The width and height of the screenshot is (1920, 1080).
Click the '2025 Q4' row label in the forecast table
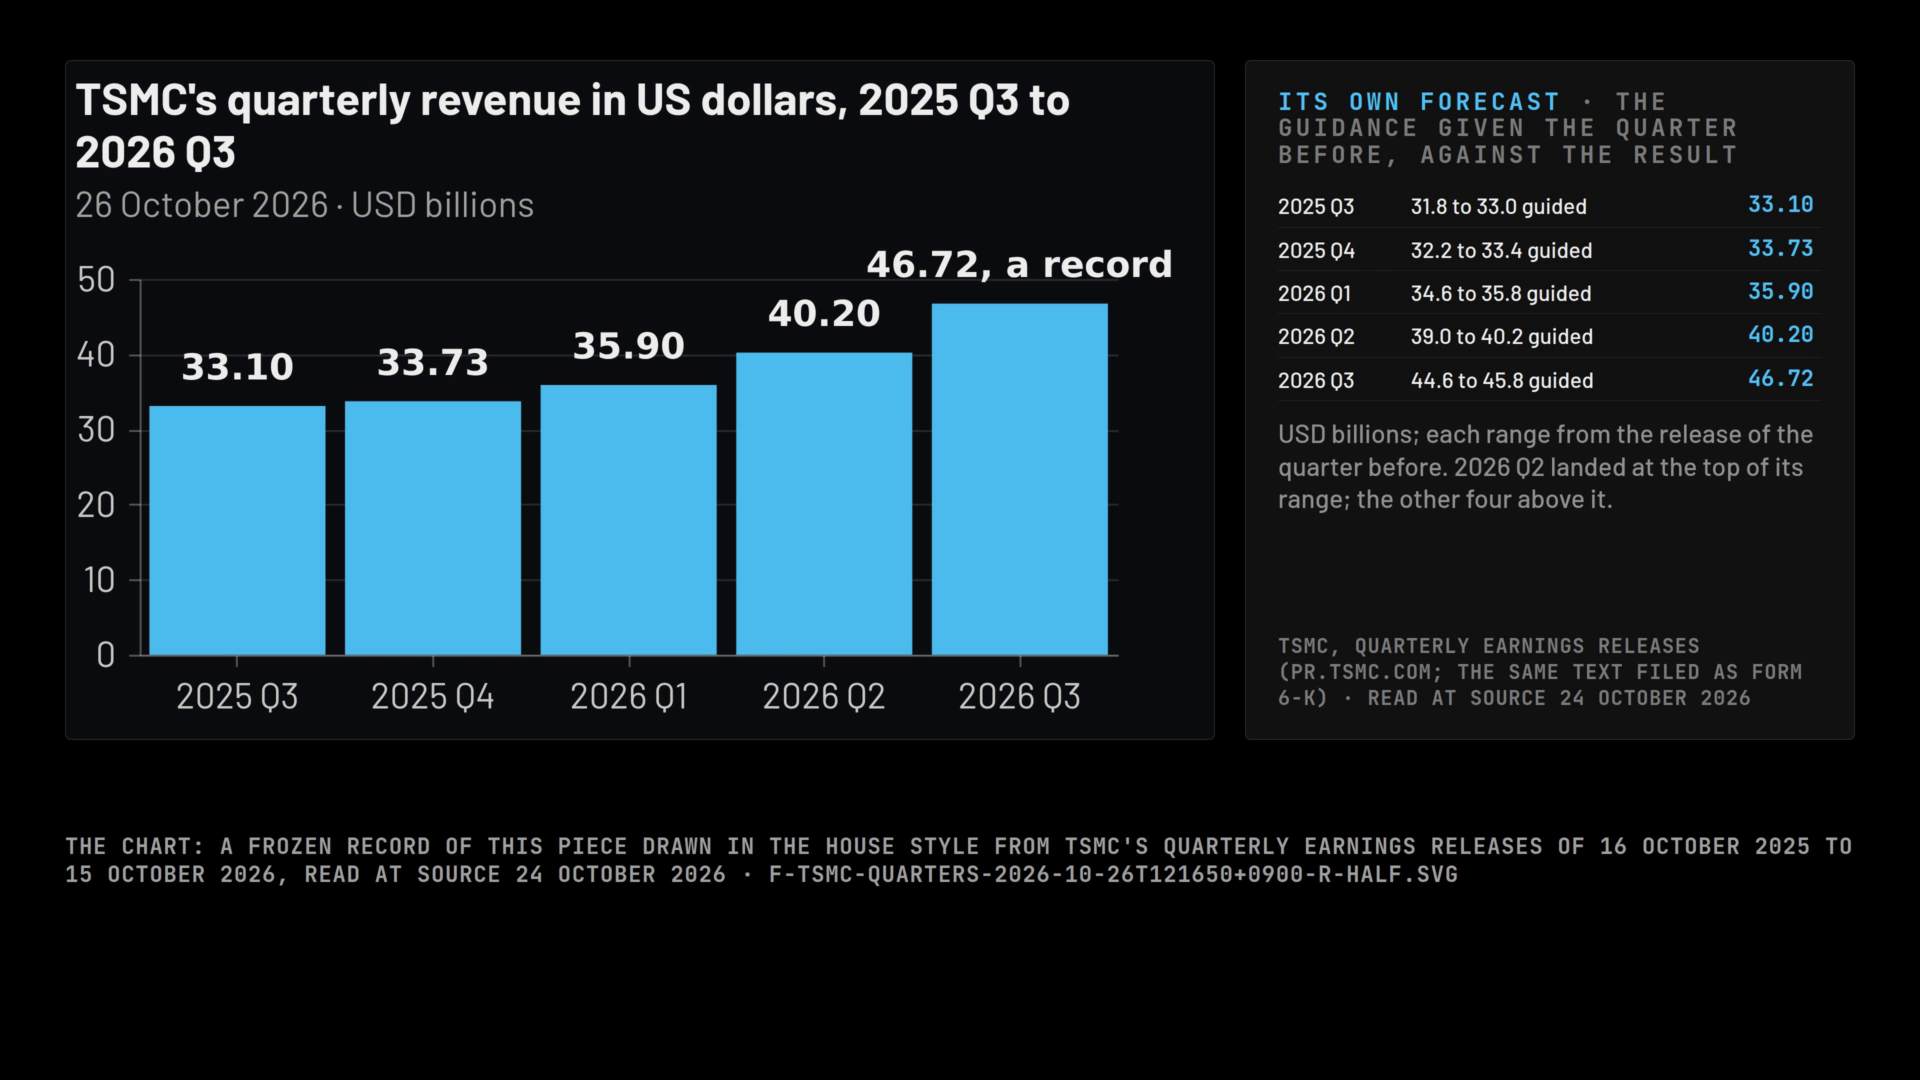[x=1316, y=251]
